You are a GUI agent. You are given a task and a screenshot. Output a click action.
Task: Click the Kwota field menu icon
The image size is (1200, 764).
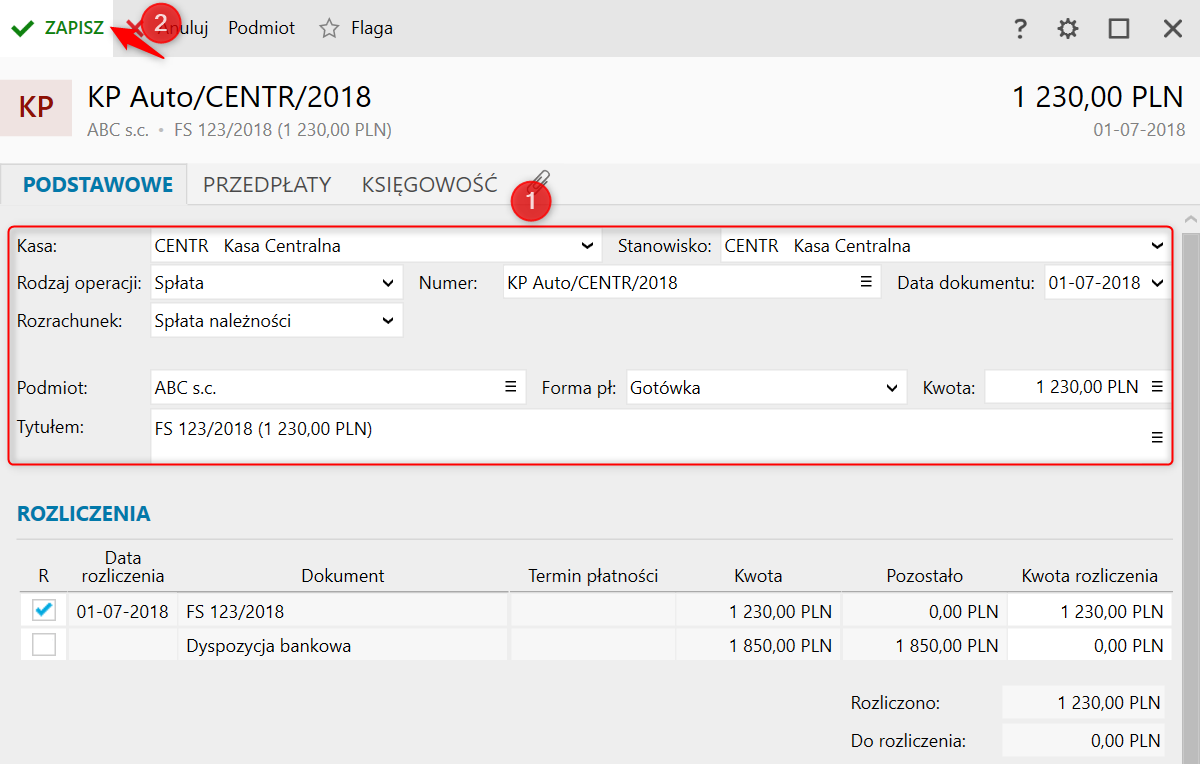tap(1157, 387)
